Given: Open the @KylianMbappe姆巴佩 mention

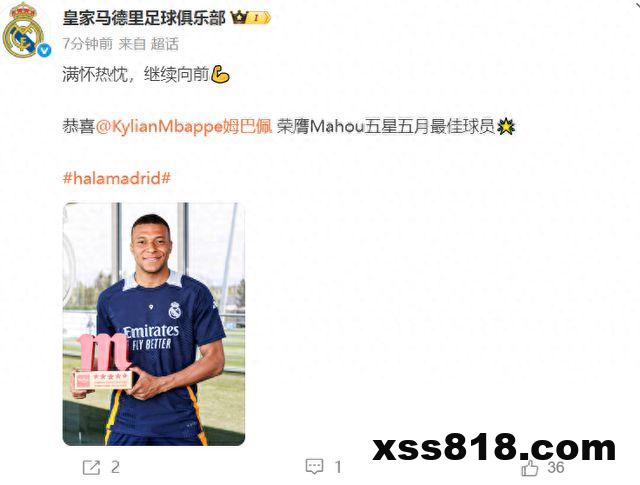Looking at the screenshot, I should [x=184, y=127].
